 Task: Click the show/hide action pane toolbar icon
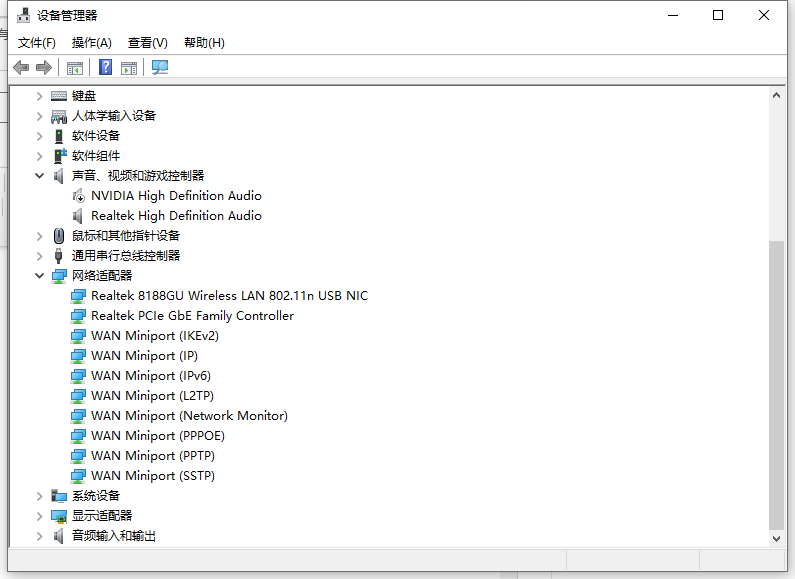[129, 67]
